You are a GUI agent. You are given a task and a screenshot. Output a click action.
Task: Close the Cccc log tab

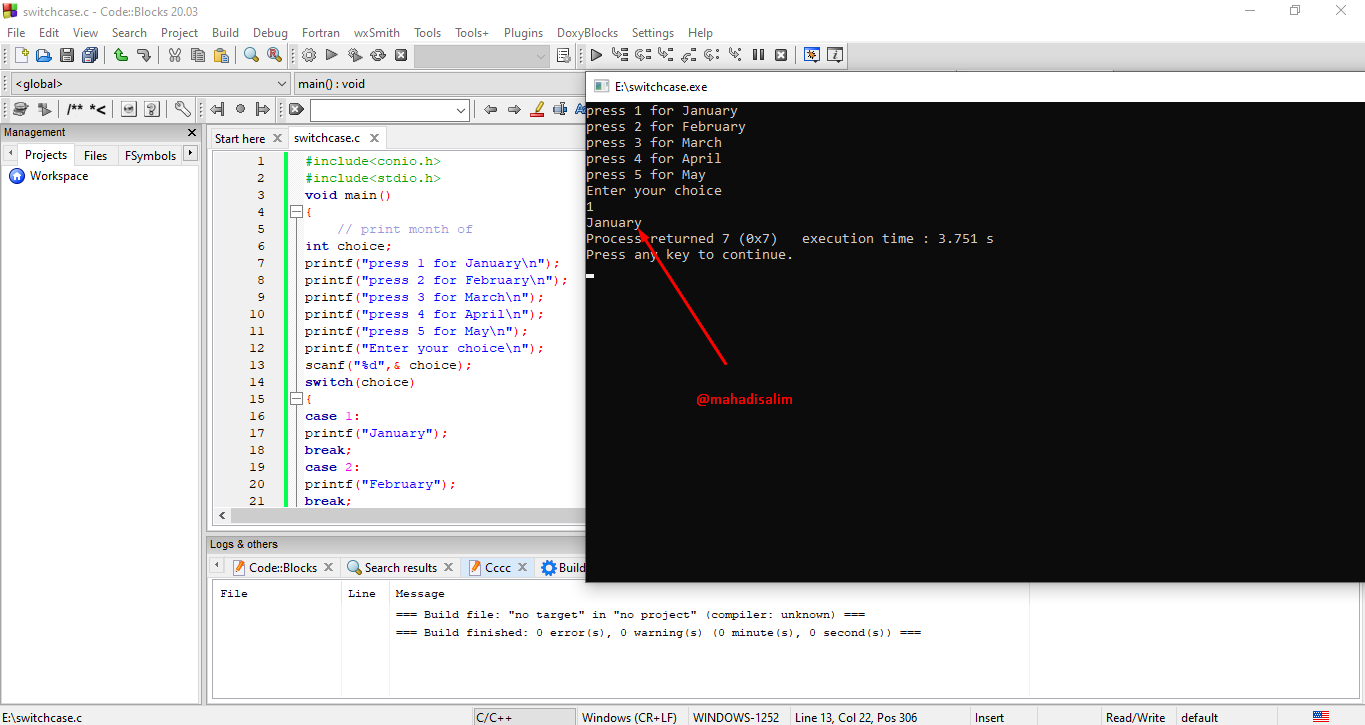523,567
